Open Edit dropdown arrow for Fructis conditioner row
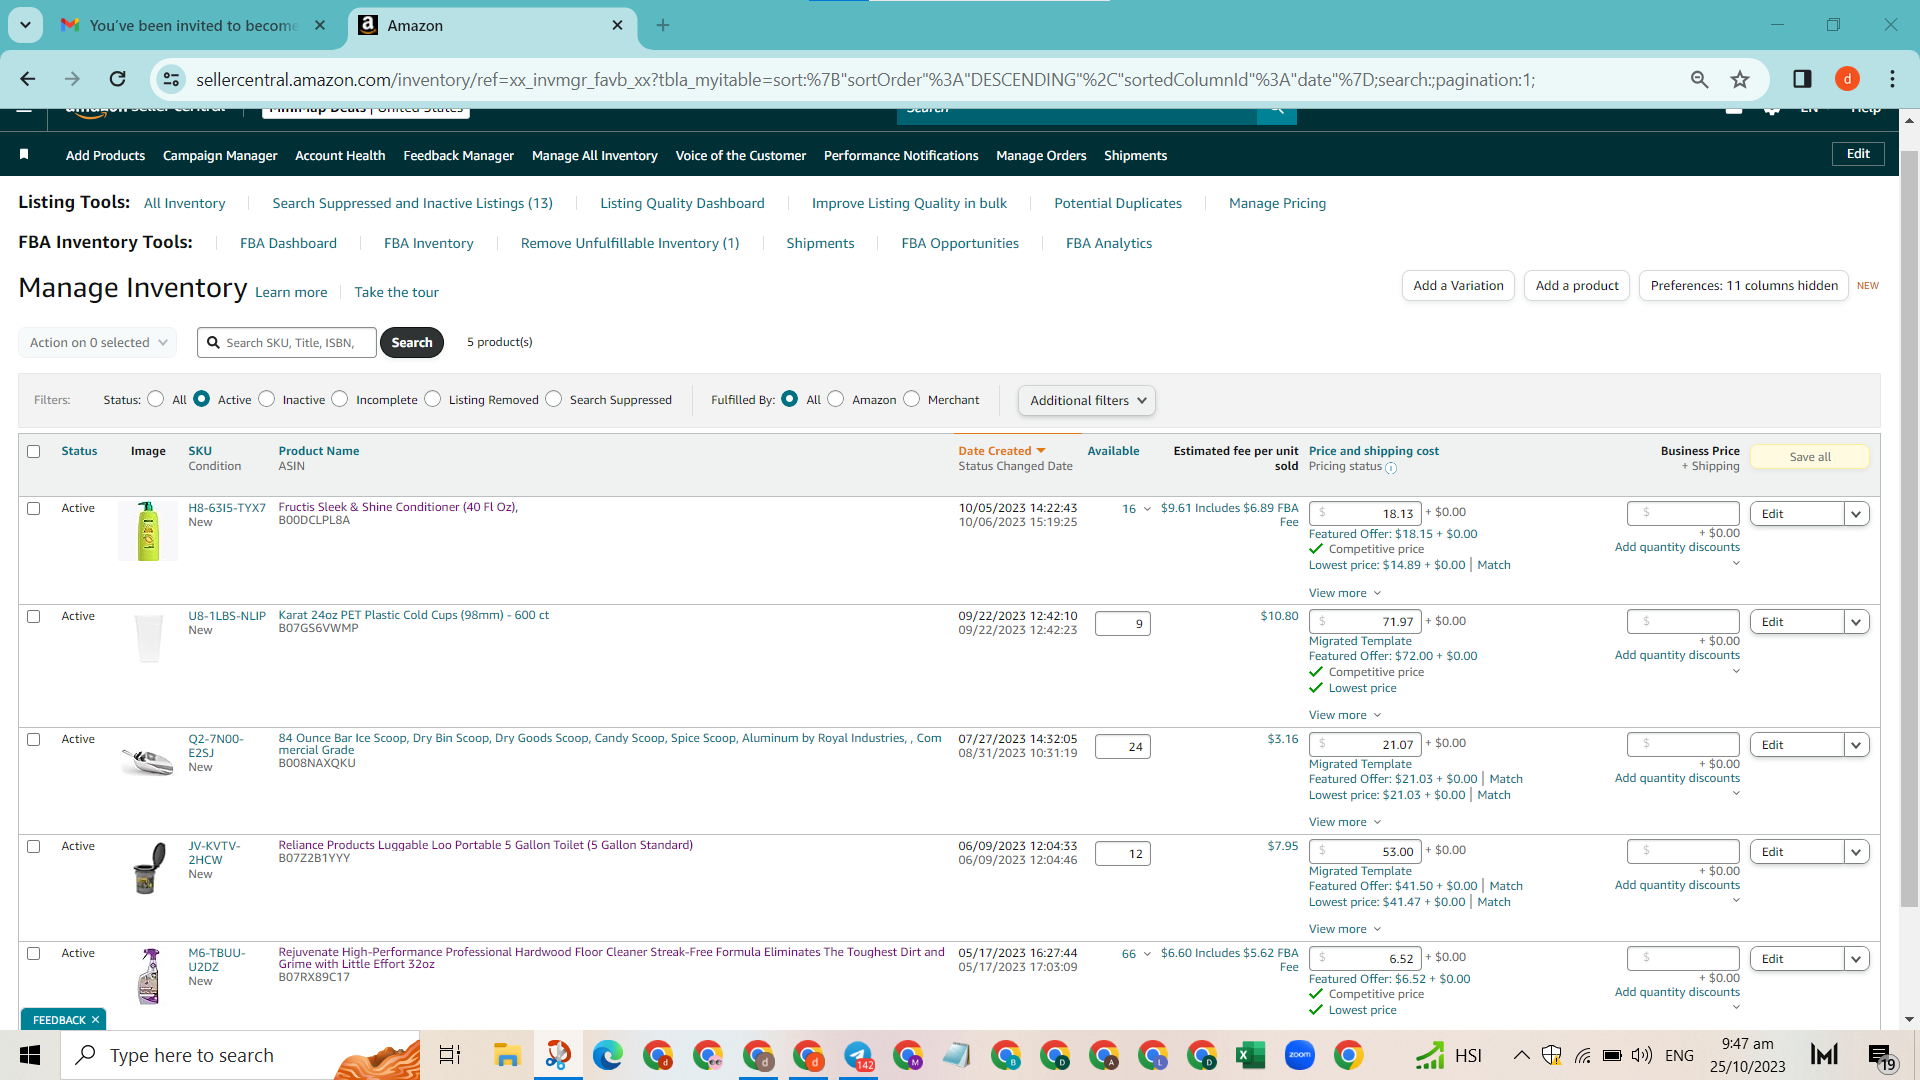 coord(1857,514)
